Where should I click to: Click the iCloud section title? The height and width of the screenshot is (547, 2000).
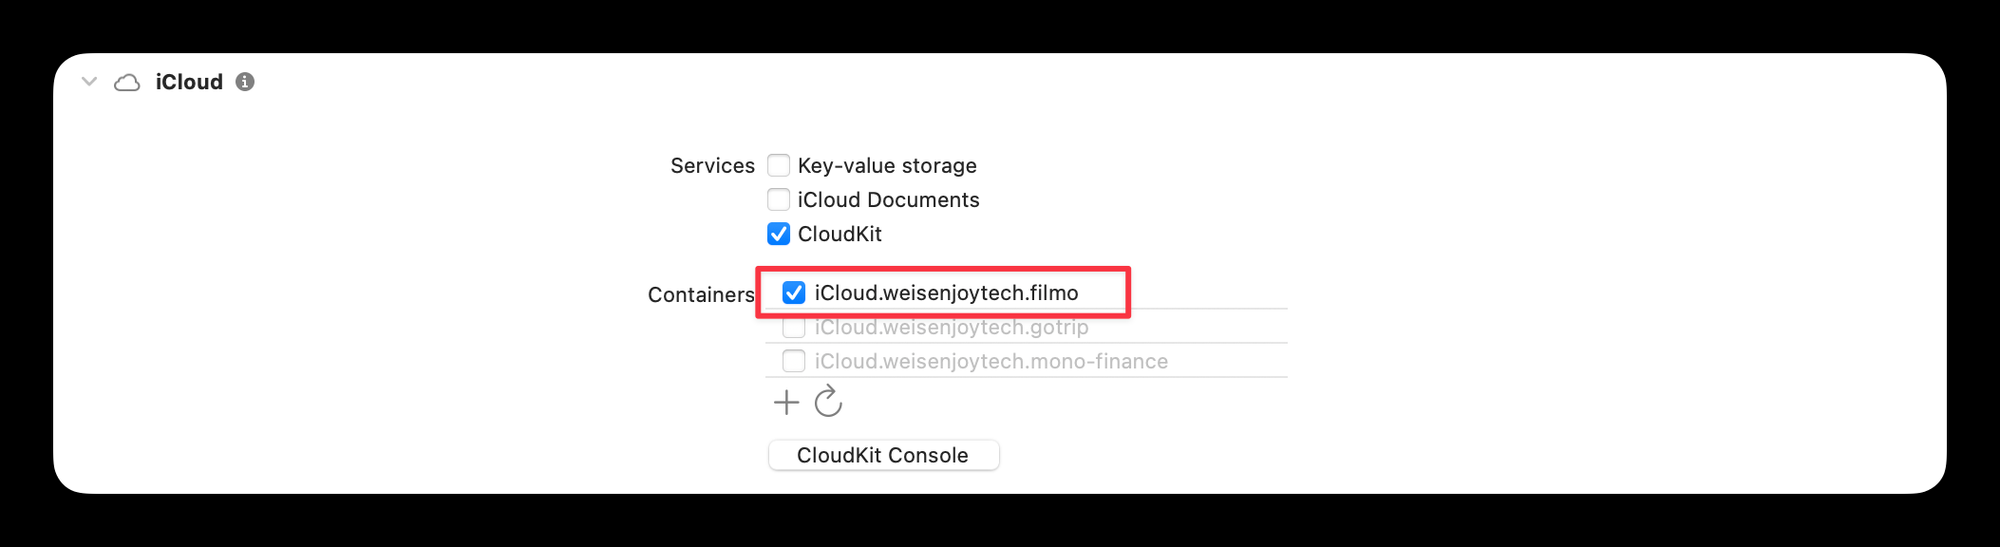pos(189,82)
